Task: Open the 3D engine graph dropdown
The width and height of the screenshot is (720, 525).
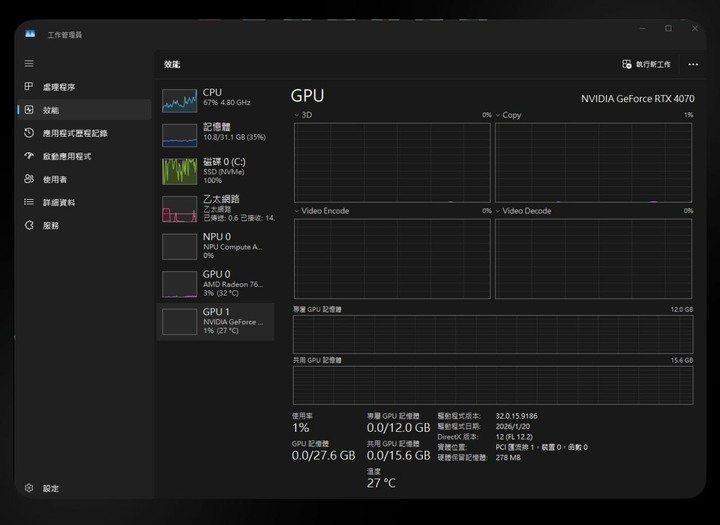Action: point(297,115)
